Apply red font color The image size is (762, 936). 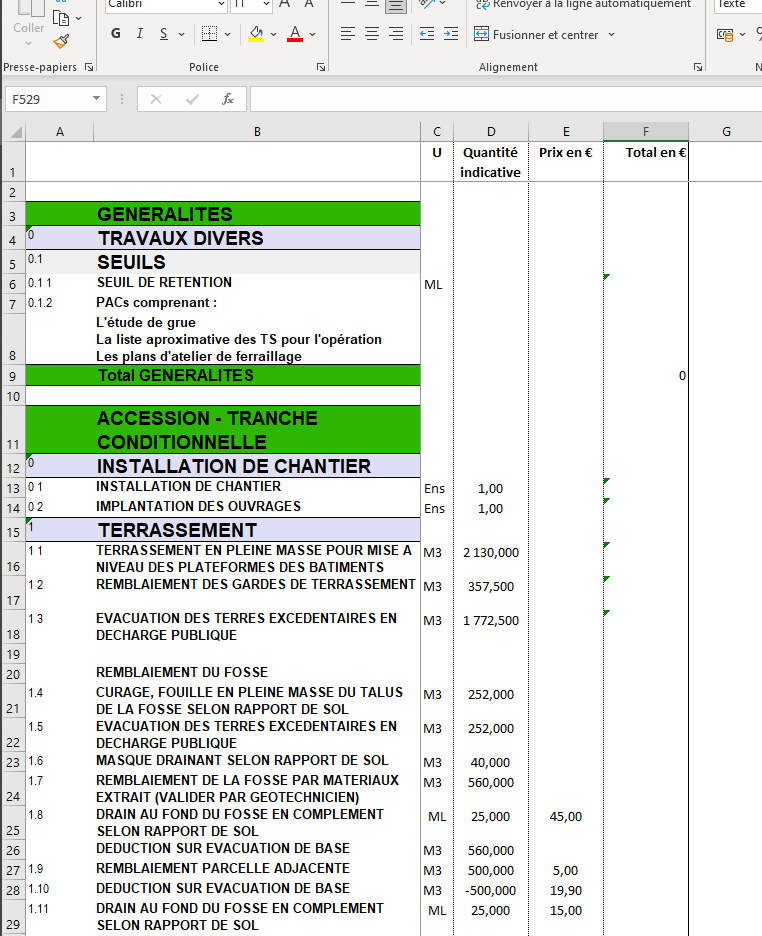coord(295,33)
